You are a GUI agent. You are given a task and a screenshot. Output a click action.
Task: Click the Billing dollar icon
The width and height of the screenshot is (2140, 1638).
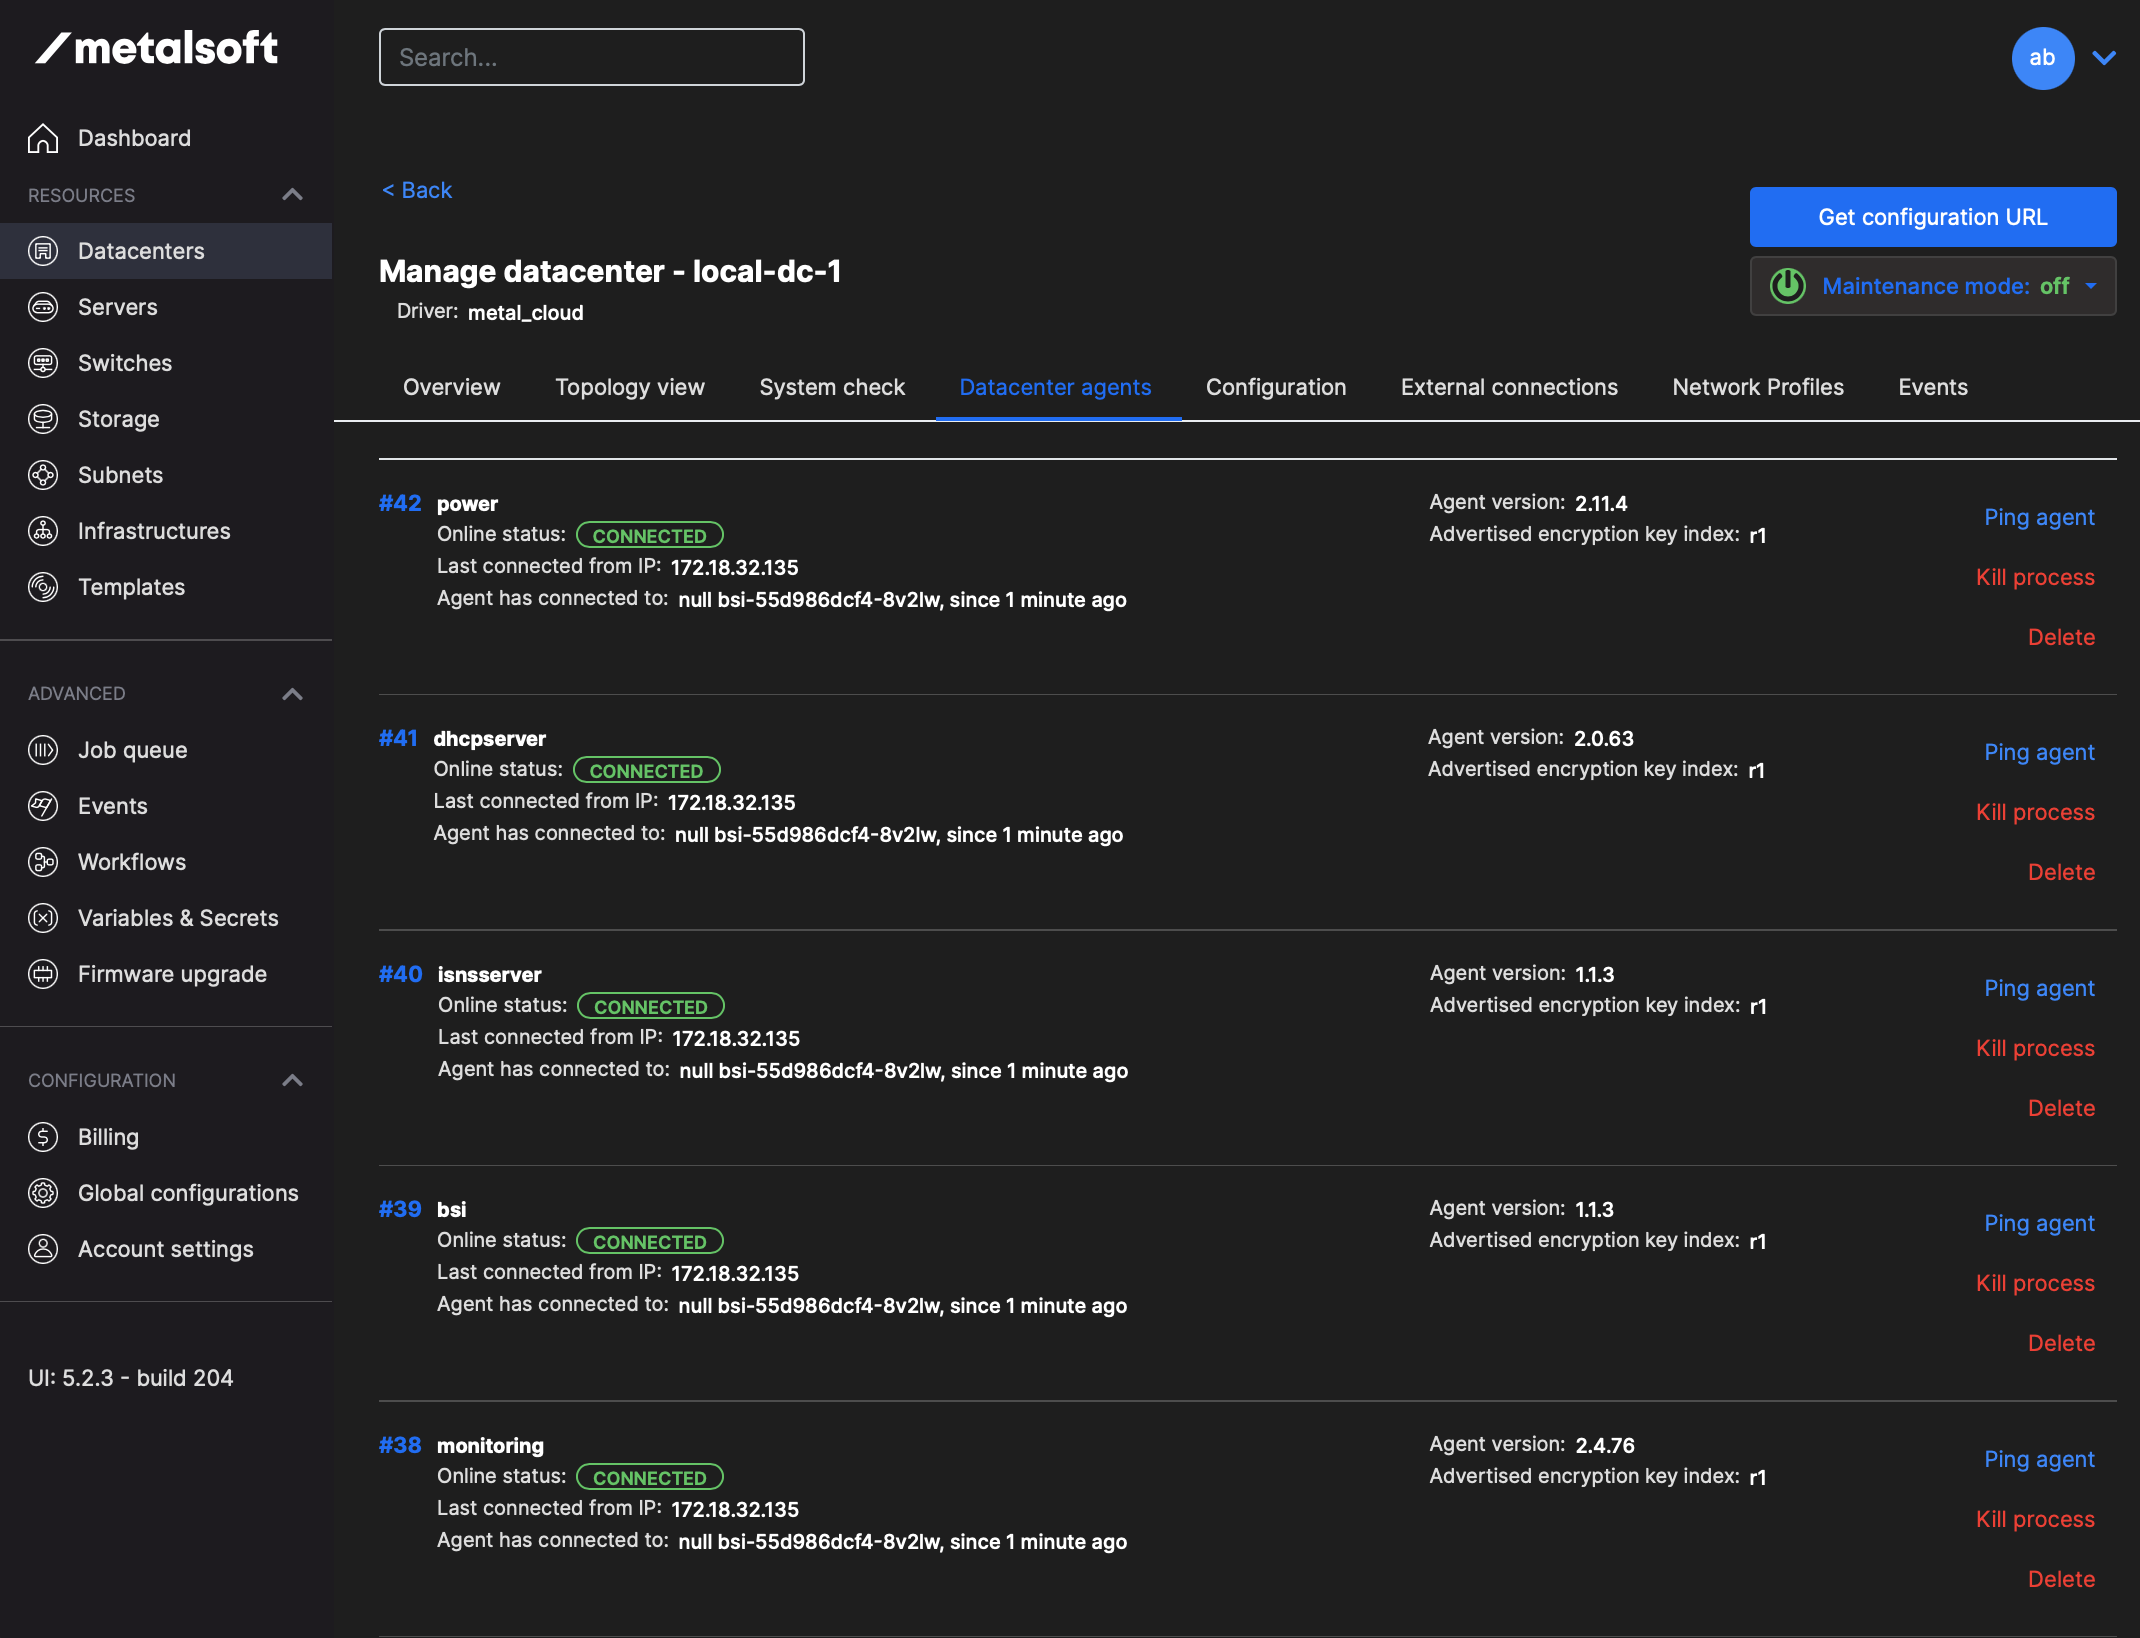pos(43,1137)
